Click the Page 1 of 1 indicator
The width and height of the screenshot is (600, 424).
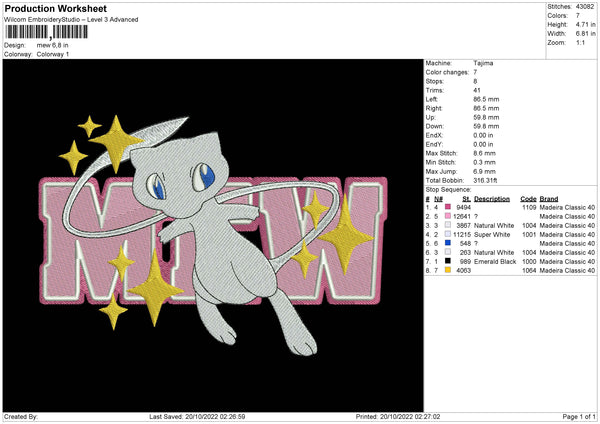pos(579,416)
